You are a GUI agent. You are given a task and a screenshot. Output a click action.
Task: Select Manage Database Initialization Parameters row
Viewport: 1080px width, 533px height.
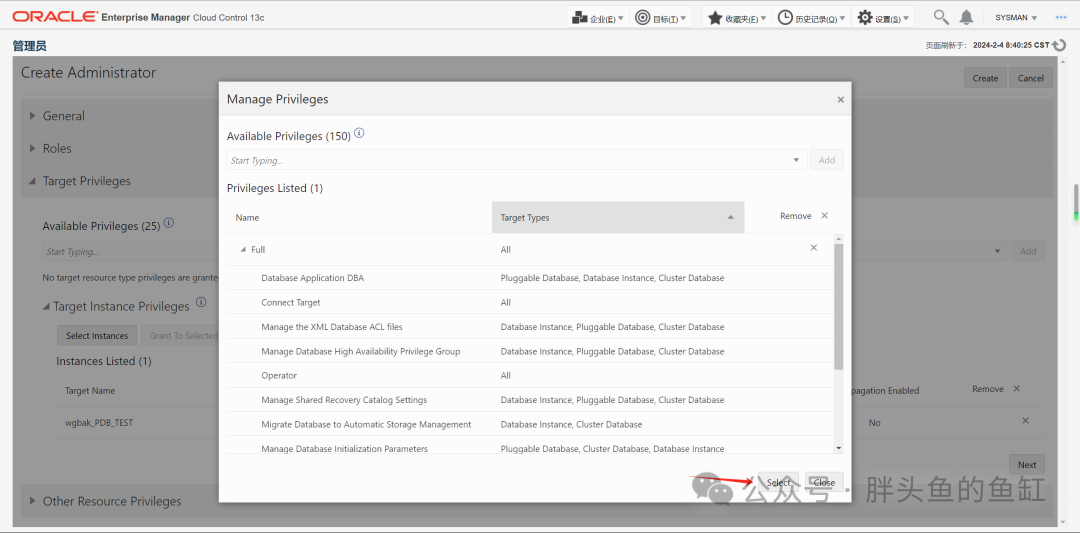(x=530, y=446)
